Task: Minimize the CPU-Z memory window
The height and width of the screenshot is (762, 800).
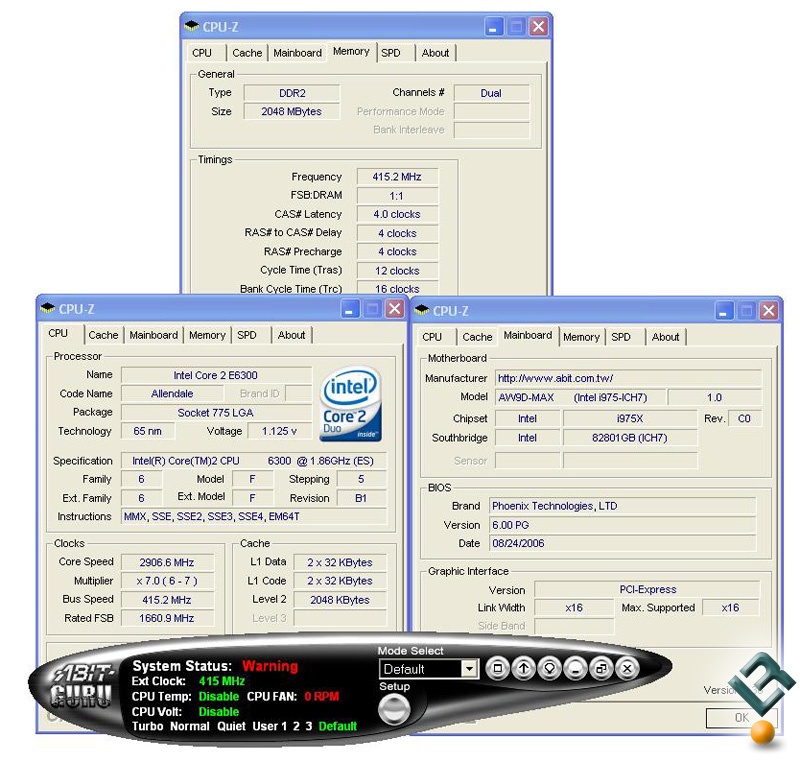Action: 493,27
